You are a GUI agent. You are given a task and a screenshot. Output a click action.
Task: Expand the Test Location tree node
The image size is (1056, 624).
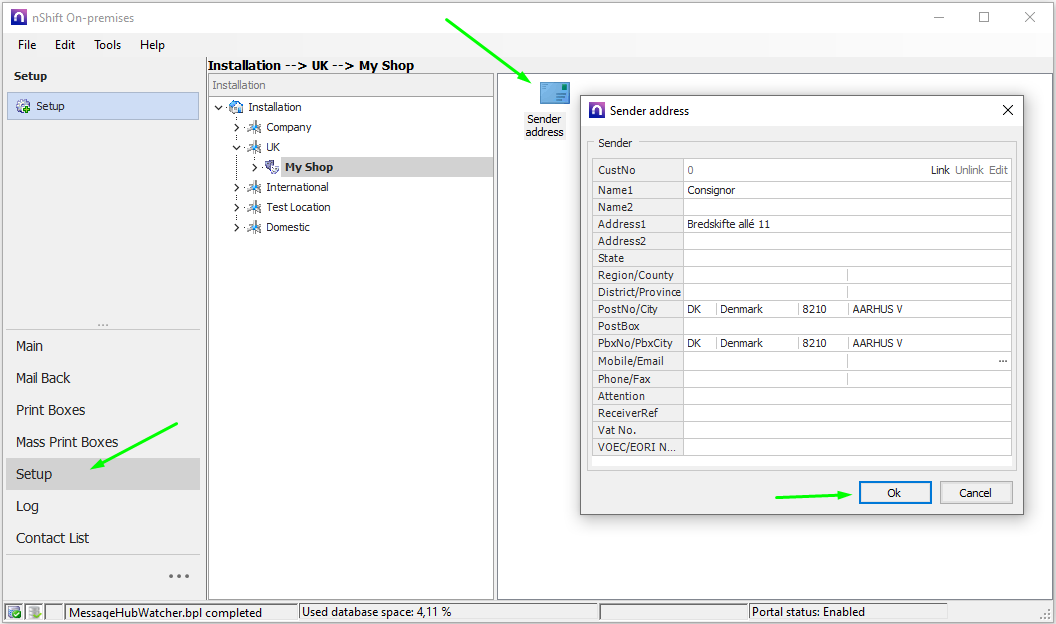click(x=237, y=207)
